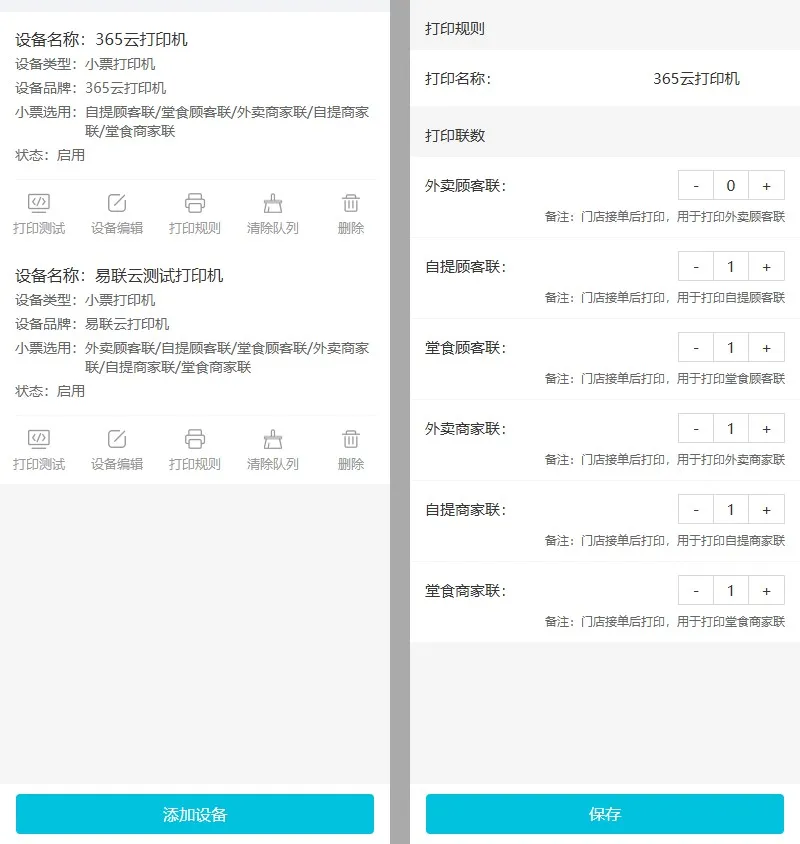Click the 堂食商家联 remark note text

pyautogui.click(x=665, y=621)
